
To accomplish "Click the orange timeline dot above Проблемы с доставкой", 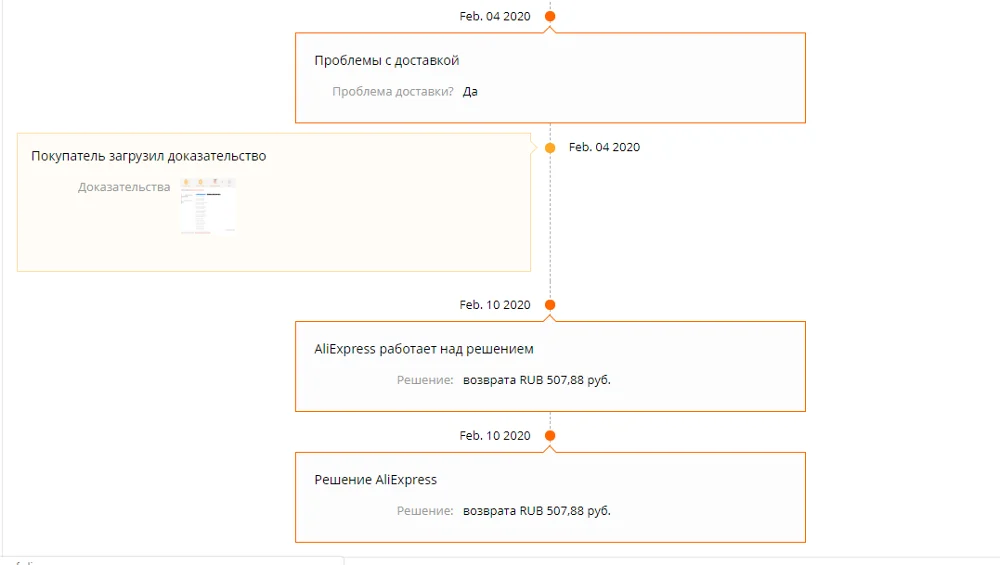I will click(550, 16).
